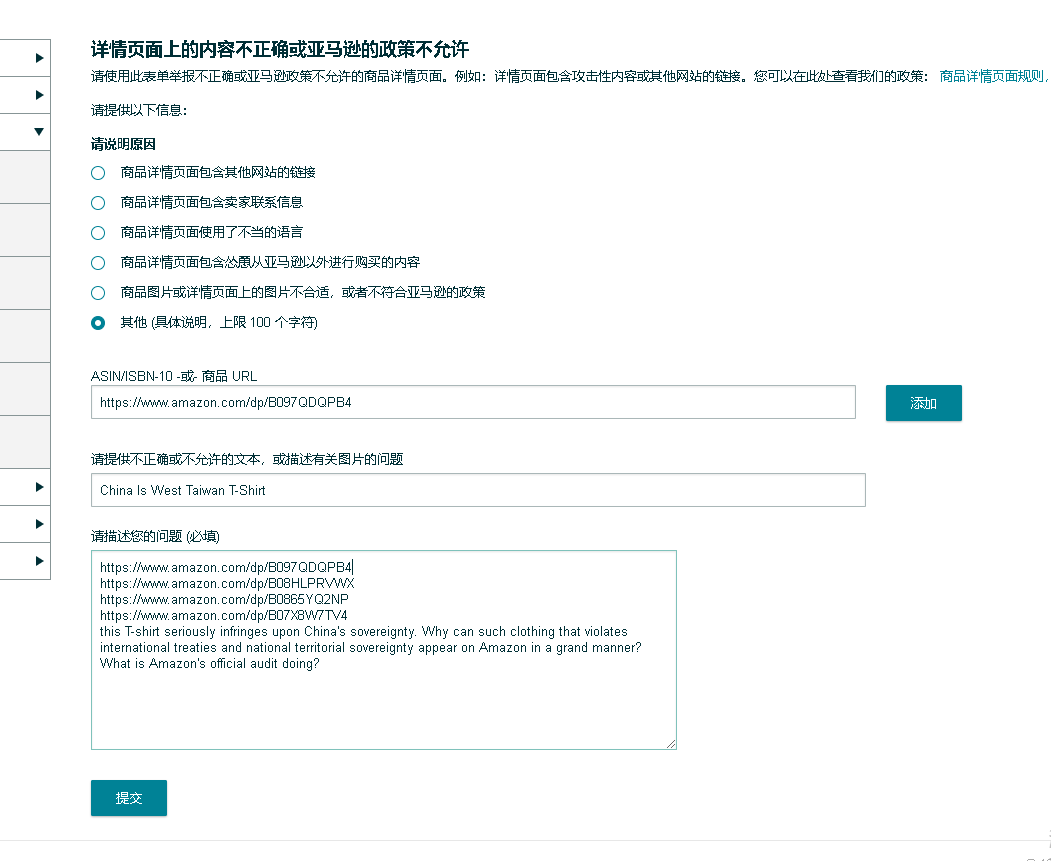Choose radio 包含怂恿从亚马逊以外进行购买的内容
Viewport: 1051px width, 861px height.
98,263
